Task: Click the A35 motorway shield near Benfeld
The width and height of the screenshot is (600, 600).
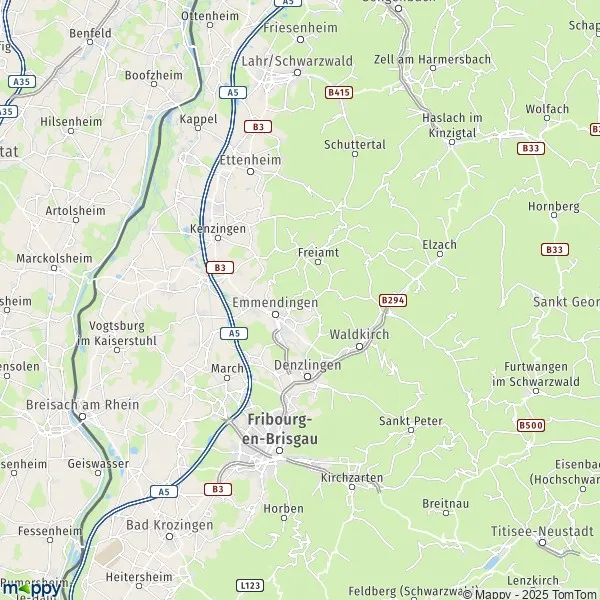Action: click(x=22, y=82)
